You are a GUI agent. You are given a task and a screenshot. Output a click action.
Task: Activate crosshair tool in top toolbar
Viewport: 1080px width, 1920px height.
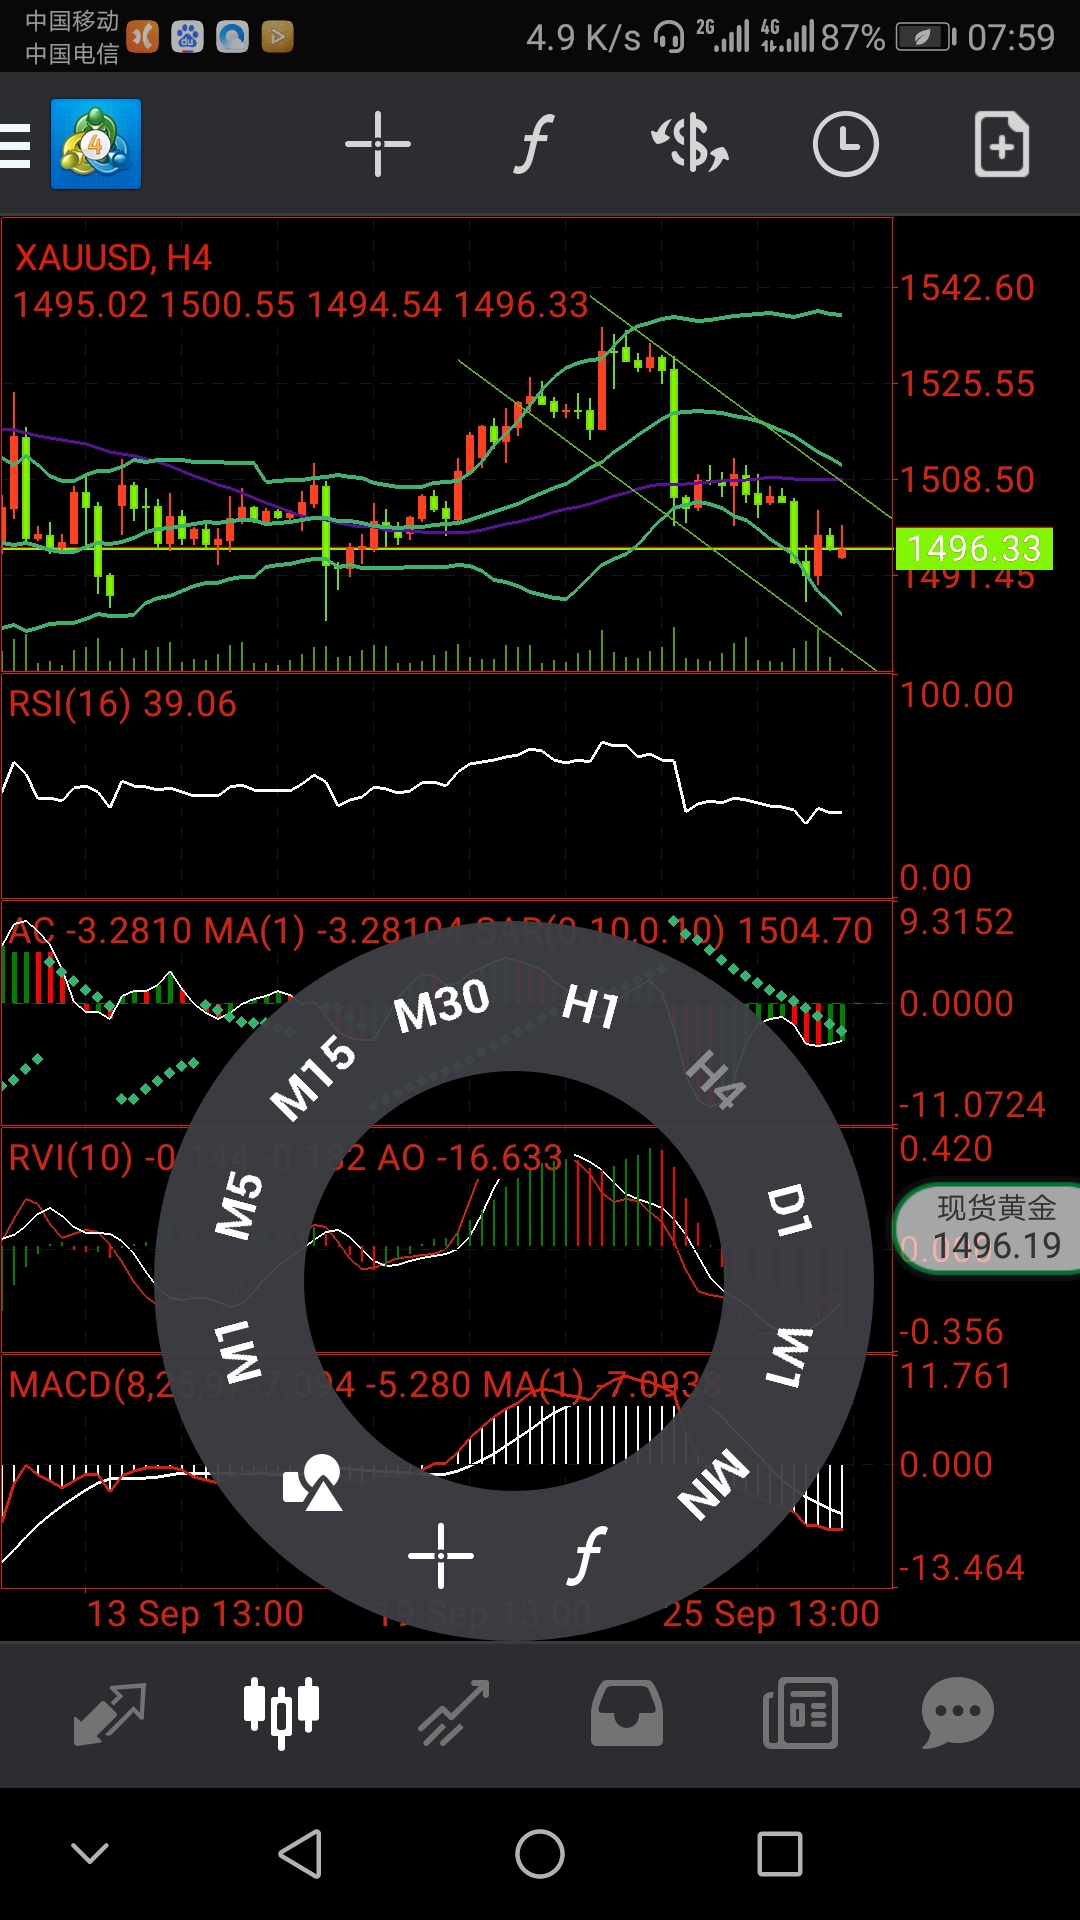pos(378,144)
